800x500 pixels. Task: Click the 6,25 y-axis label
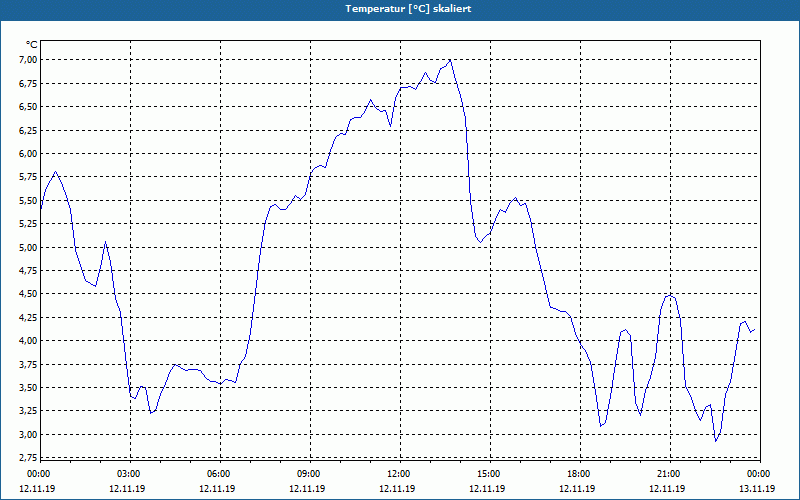pyautogui.click(x=29, y=130)
